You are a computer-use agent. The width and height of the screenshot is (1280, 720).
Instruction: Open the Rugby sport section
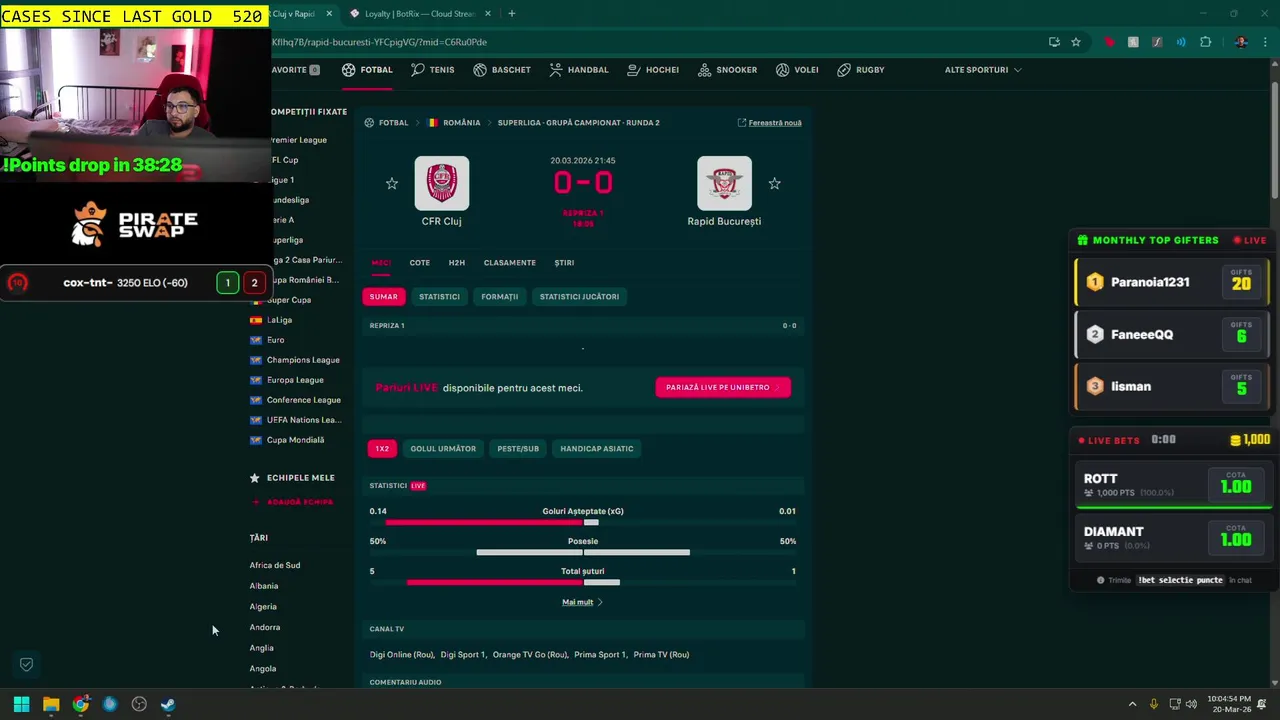pos(861,70)
